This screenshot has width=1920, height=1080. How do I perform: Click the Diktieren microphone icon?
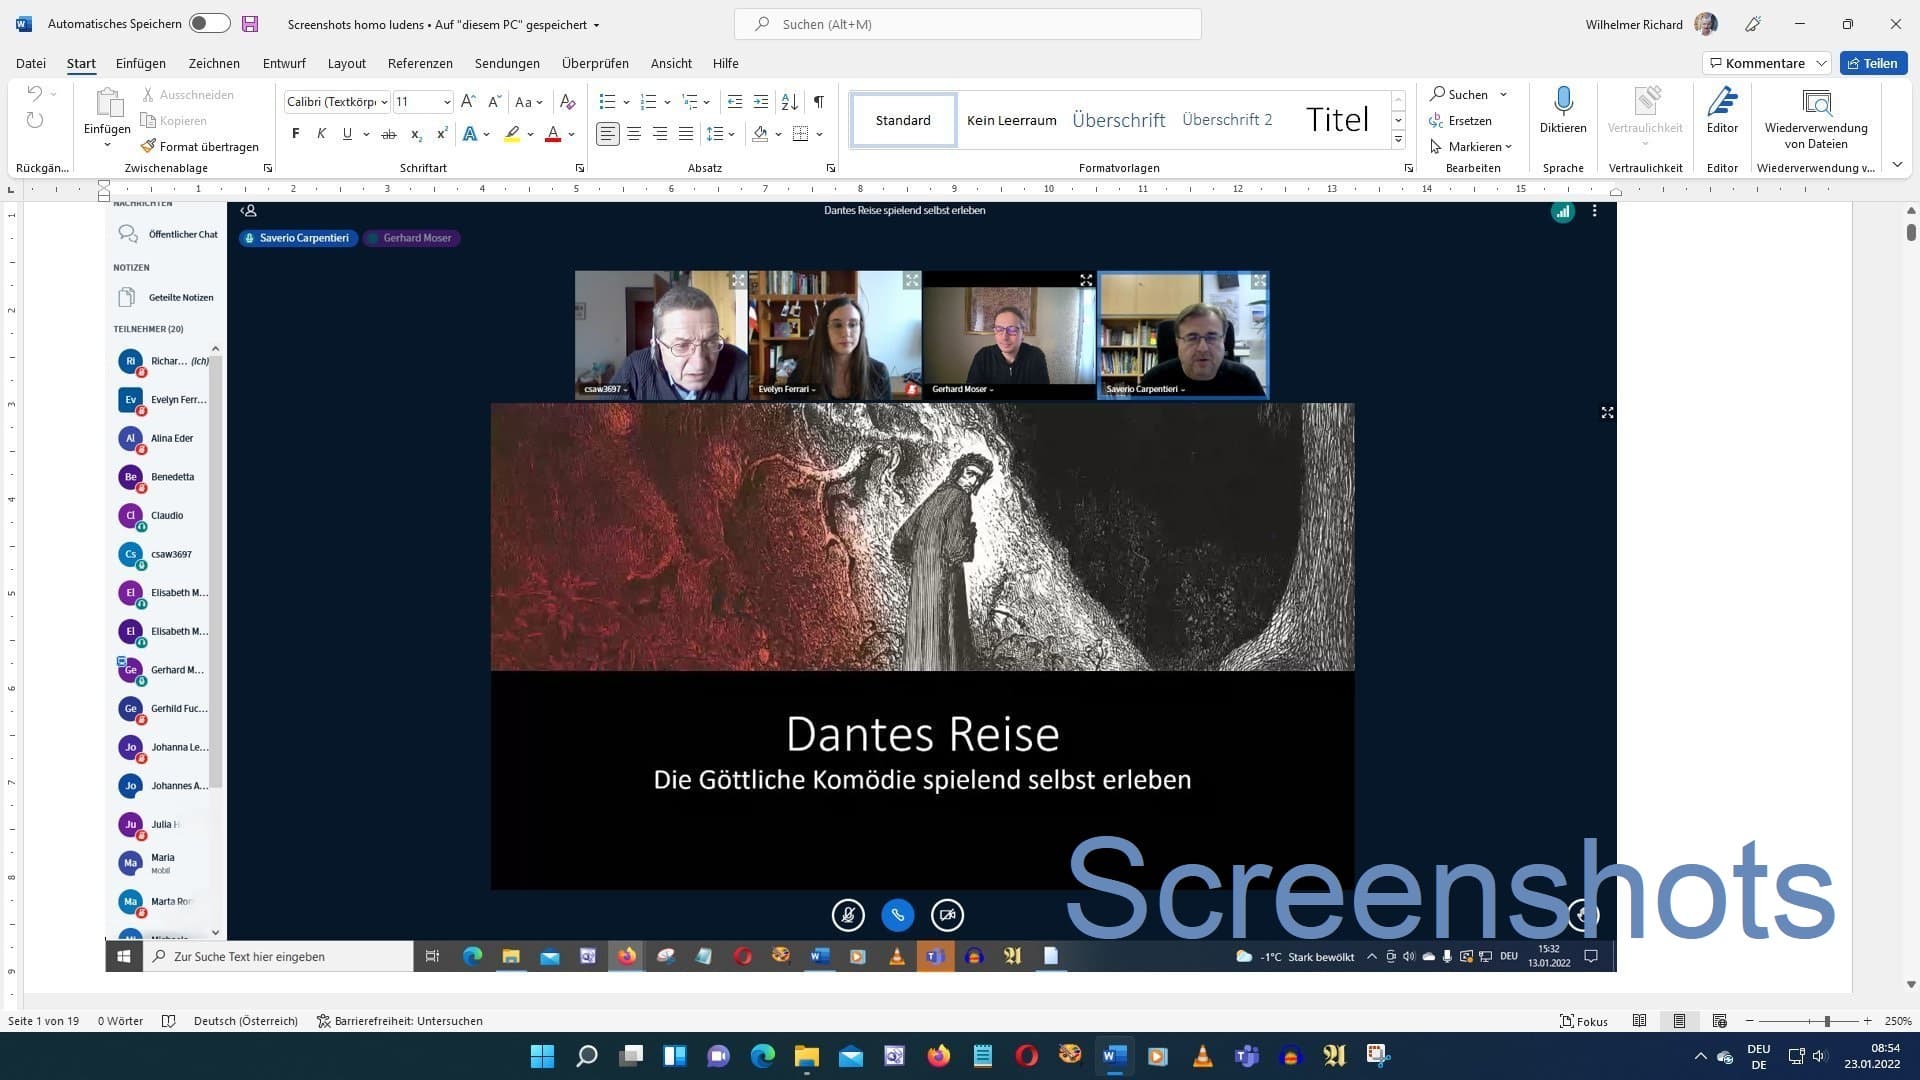click(1563, 102)
